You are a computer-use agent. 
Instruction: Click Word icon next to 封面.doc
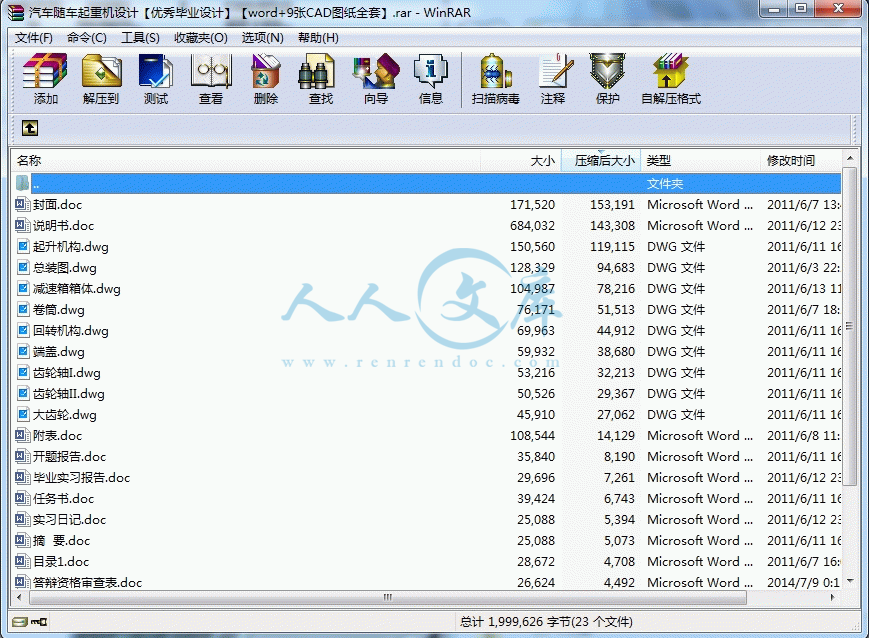tap(22, 205)
